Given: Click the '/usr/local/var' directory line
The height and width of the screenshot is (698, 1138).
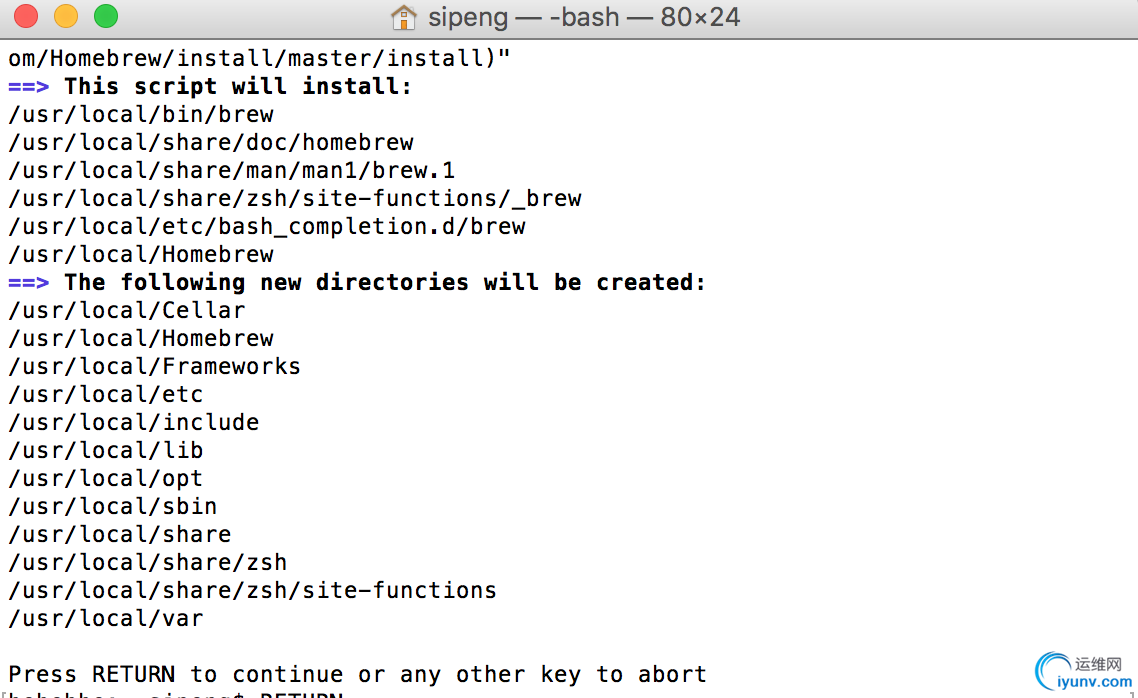Looking at the screenshot, I should point(106,619).
